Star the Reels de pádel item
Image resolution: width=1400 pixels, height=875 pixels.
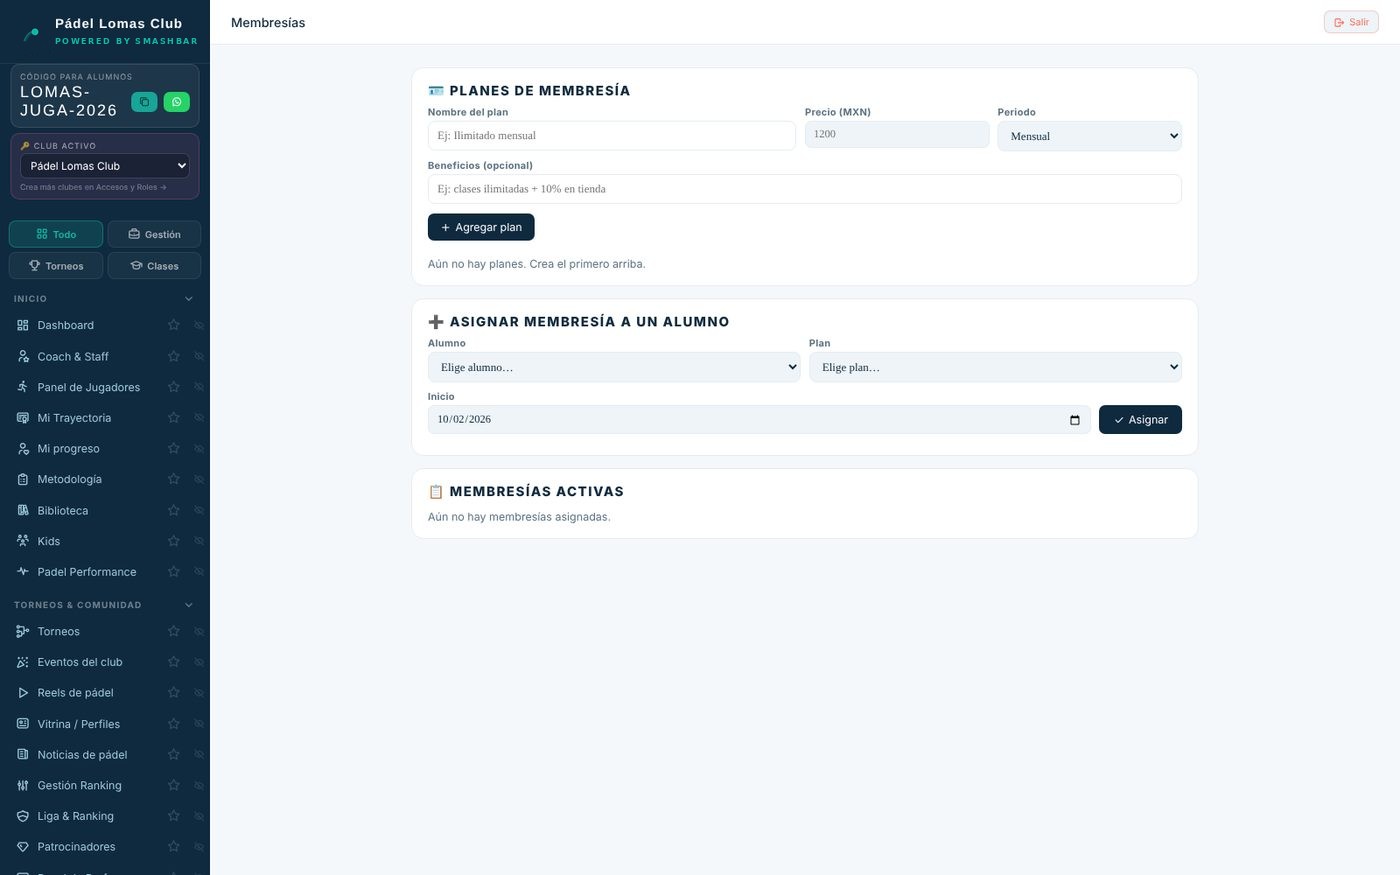174,693
